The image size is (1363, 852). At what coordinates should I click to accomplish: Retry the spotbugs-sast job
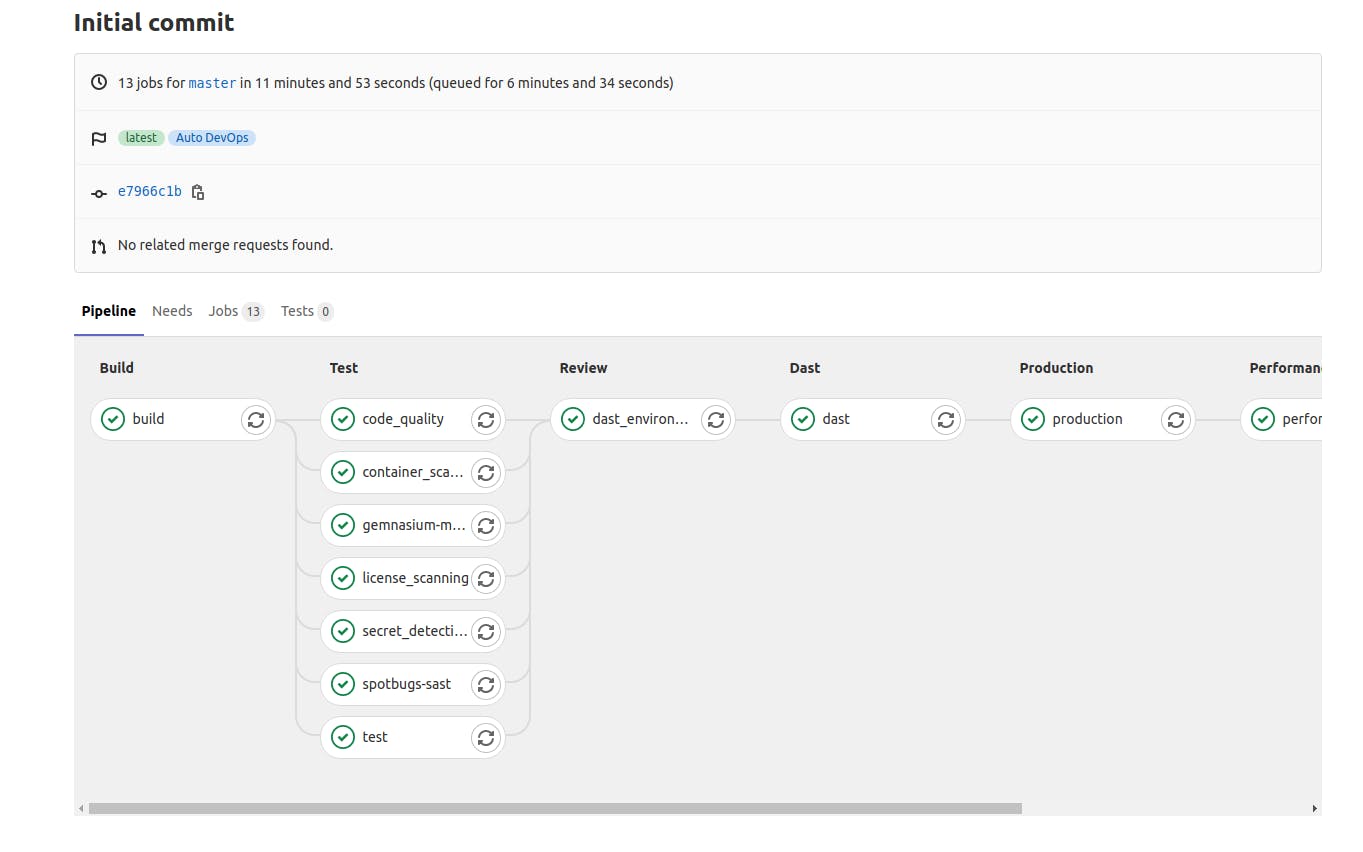[486, 684]
